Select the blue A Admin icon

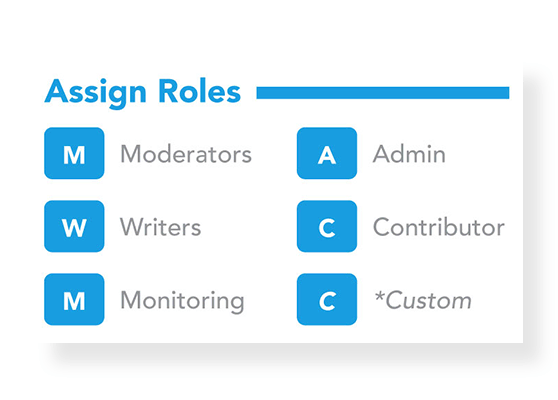327,153
